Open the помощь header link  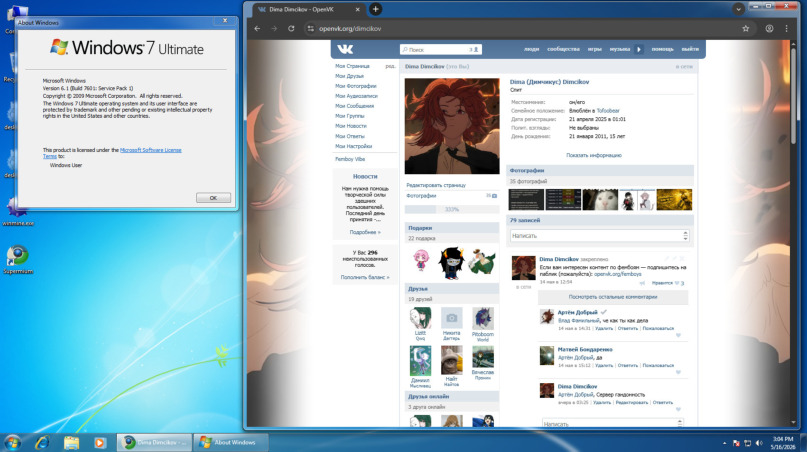point(662,49)
